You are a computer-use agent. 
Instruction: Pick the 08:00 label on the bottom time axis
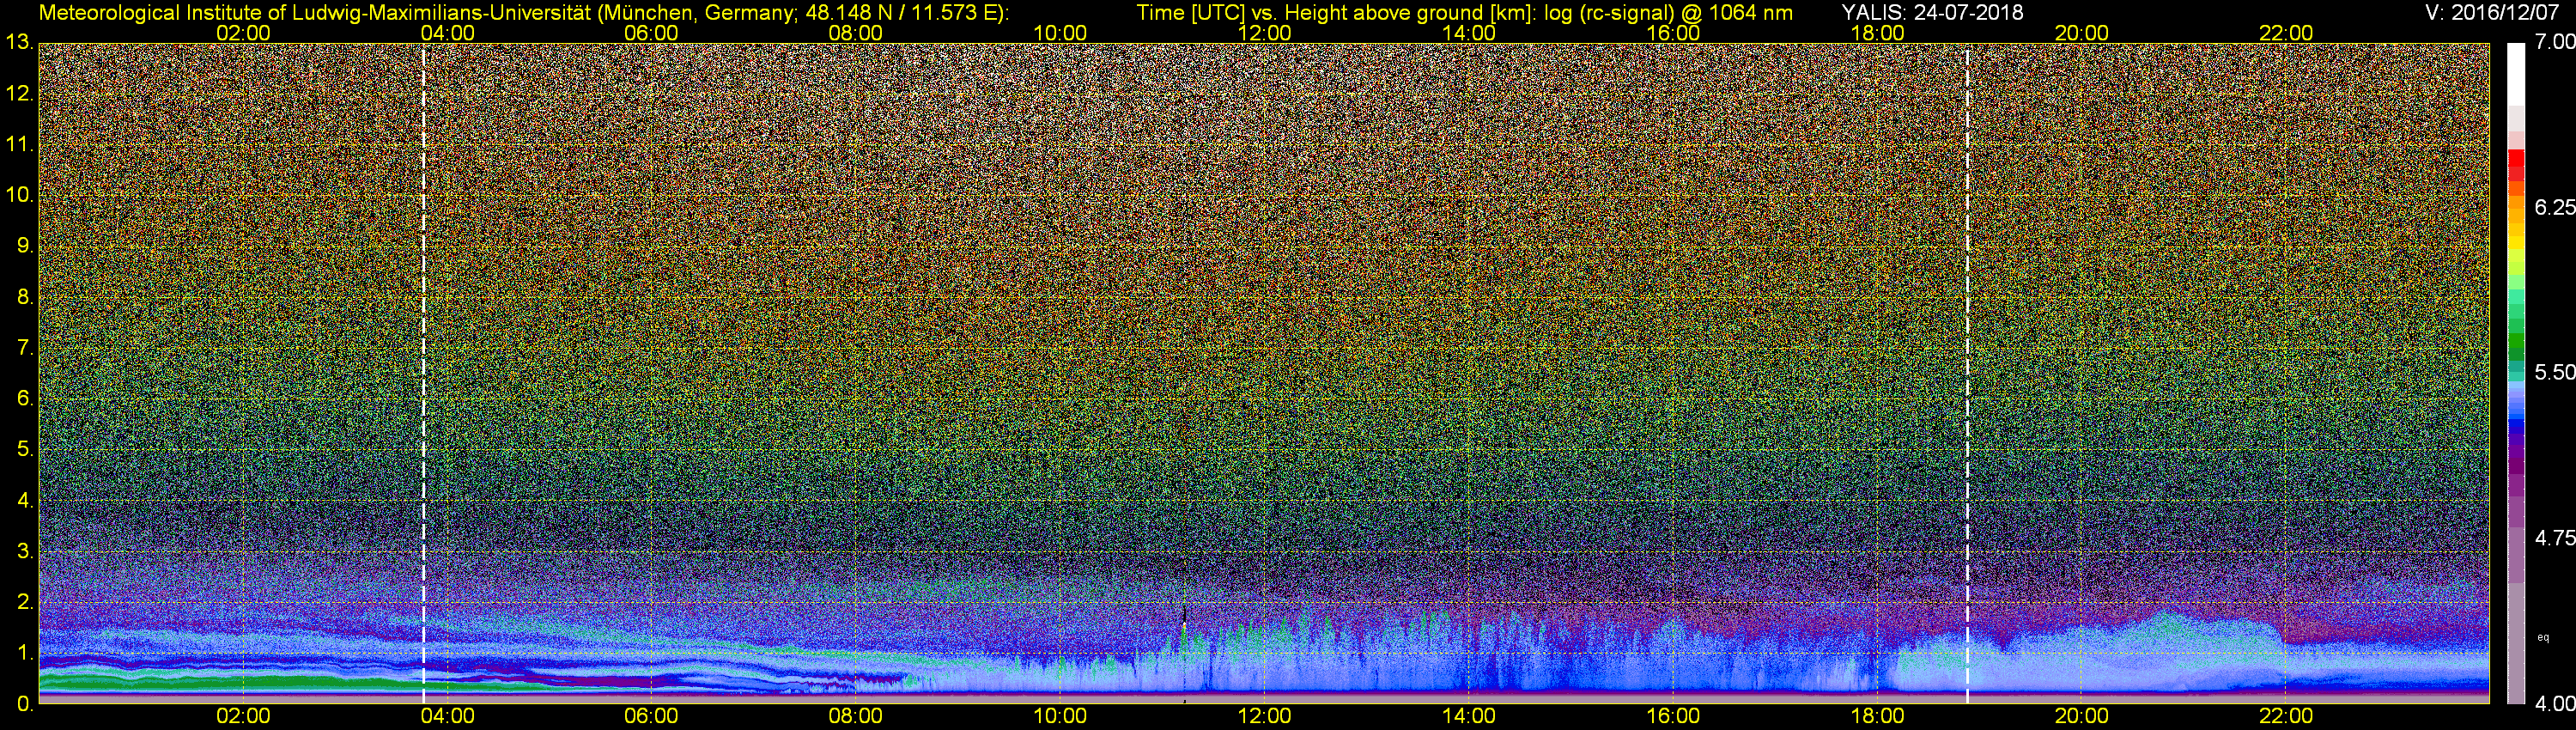(x=856, y=717)
